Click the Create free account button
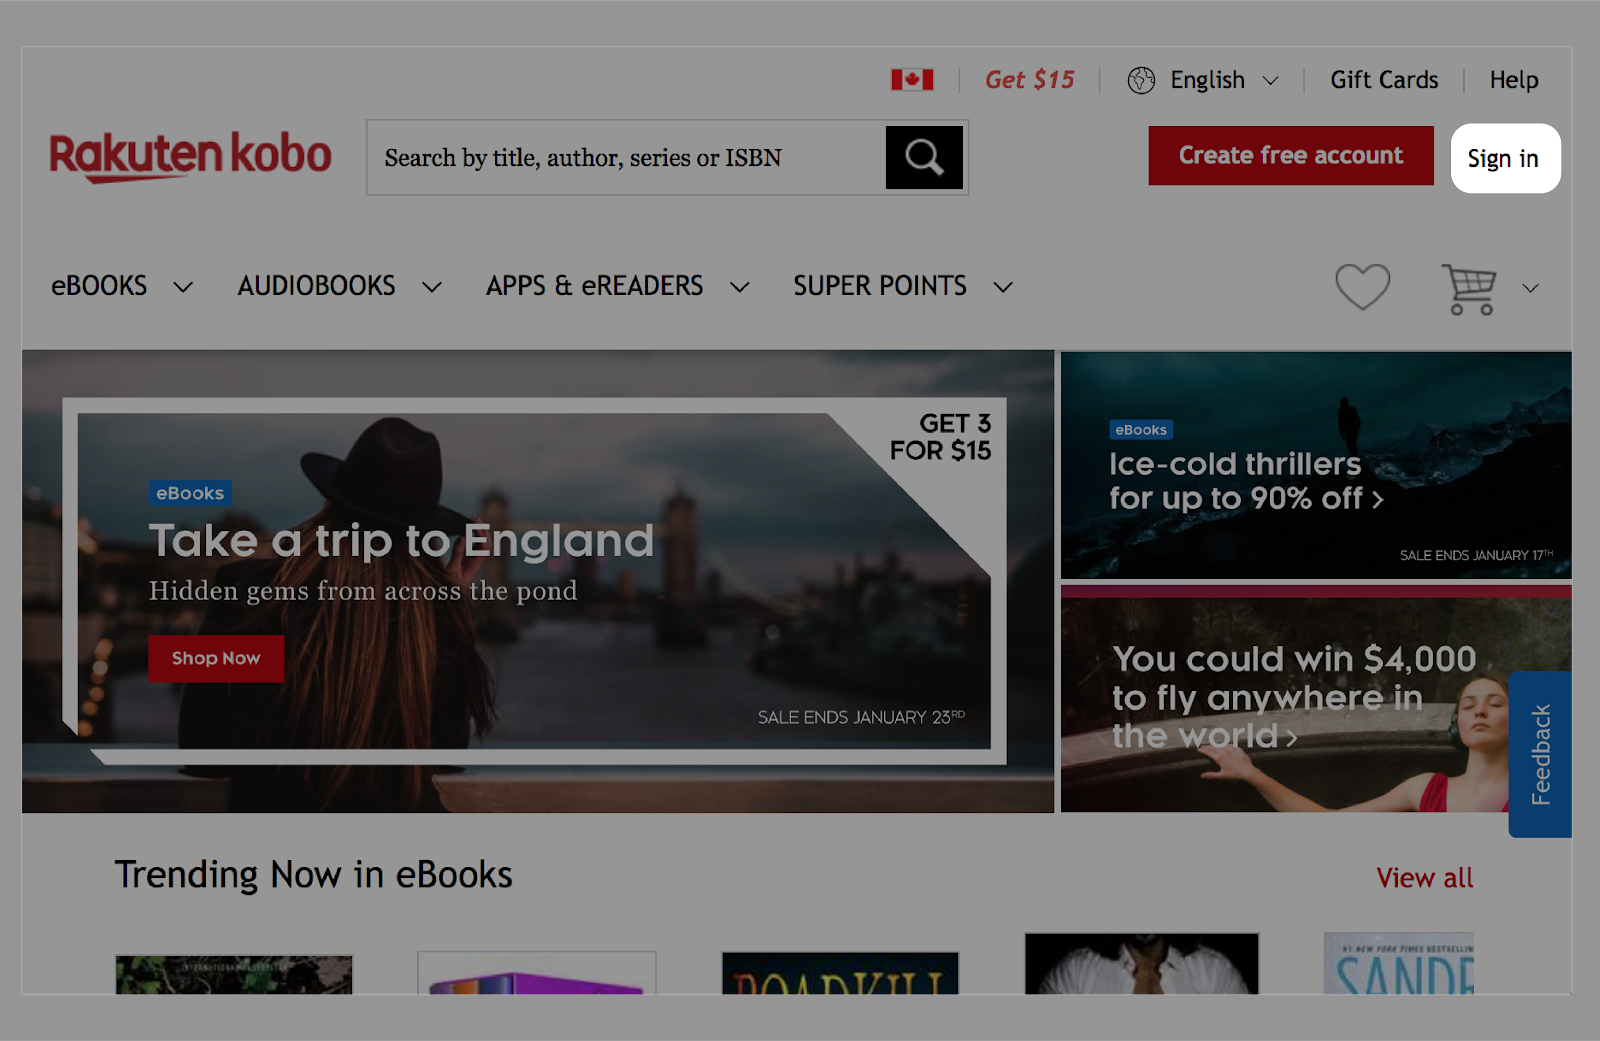Viewport: 1600px width, 1041px height. [1290, 156]
